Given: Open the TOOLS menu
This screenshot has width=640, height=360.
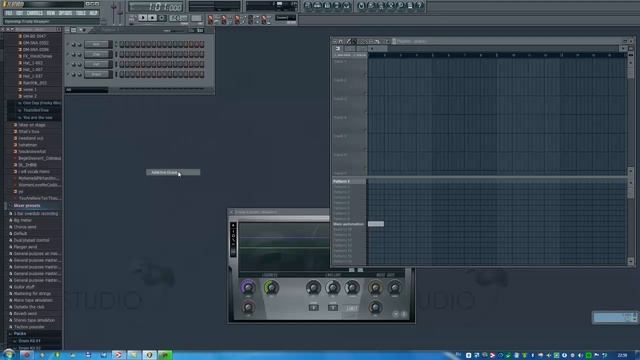Looking at the screenshot, I should click(x=81, y=13).
